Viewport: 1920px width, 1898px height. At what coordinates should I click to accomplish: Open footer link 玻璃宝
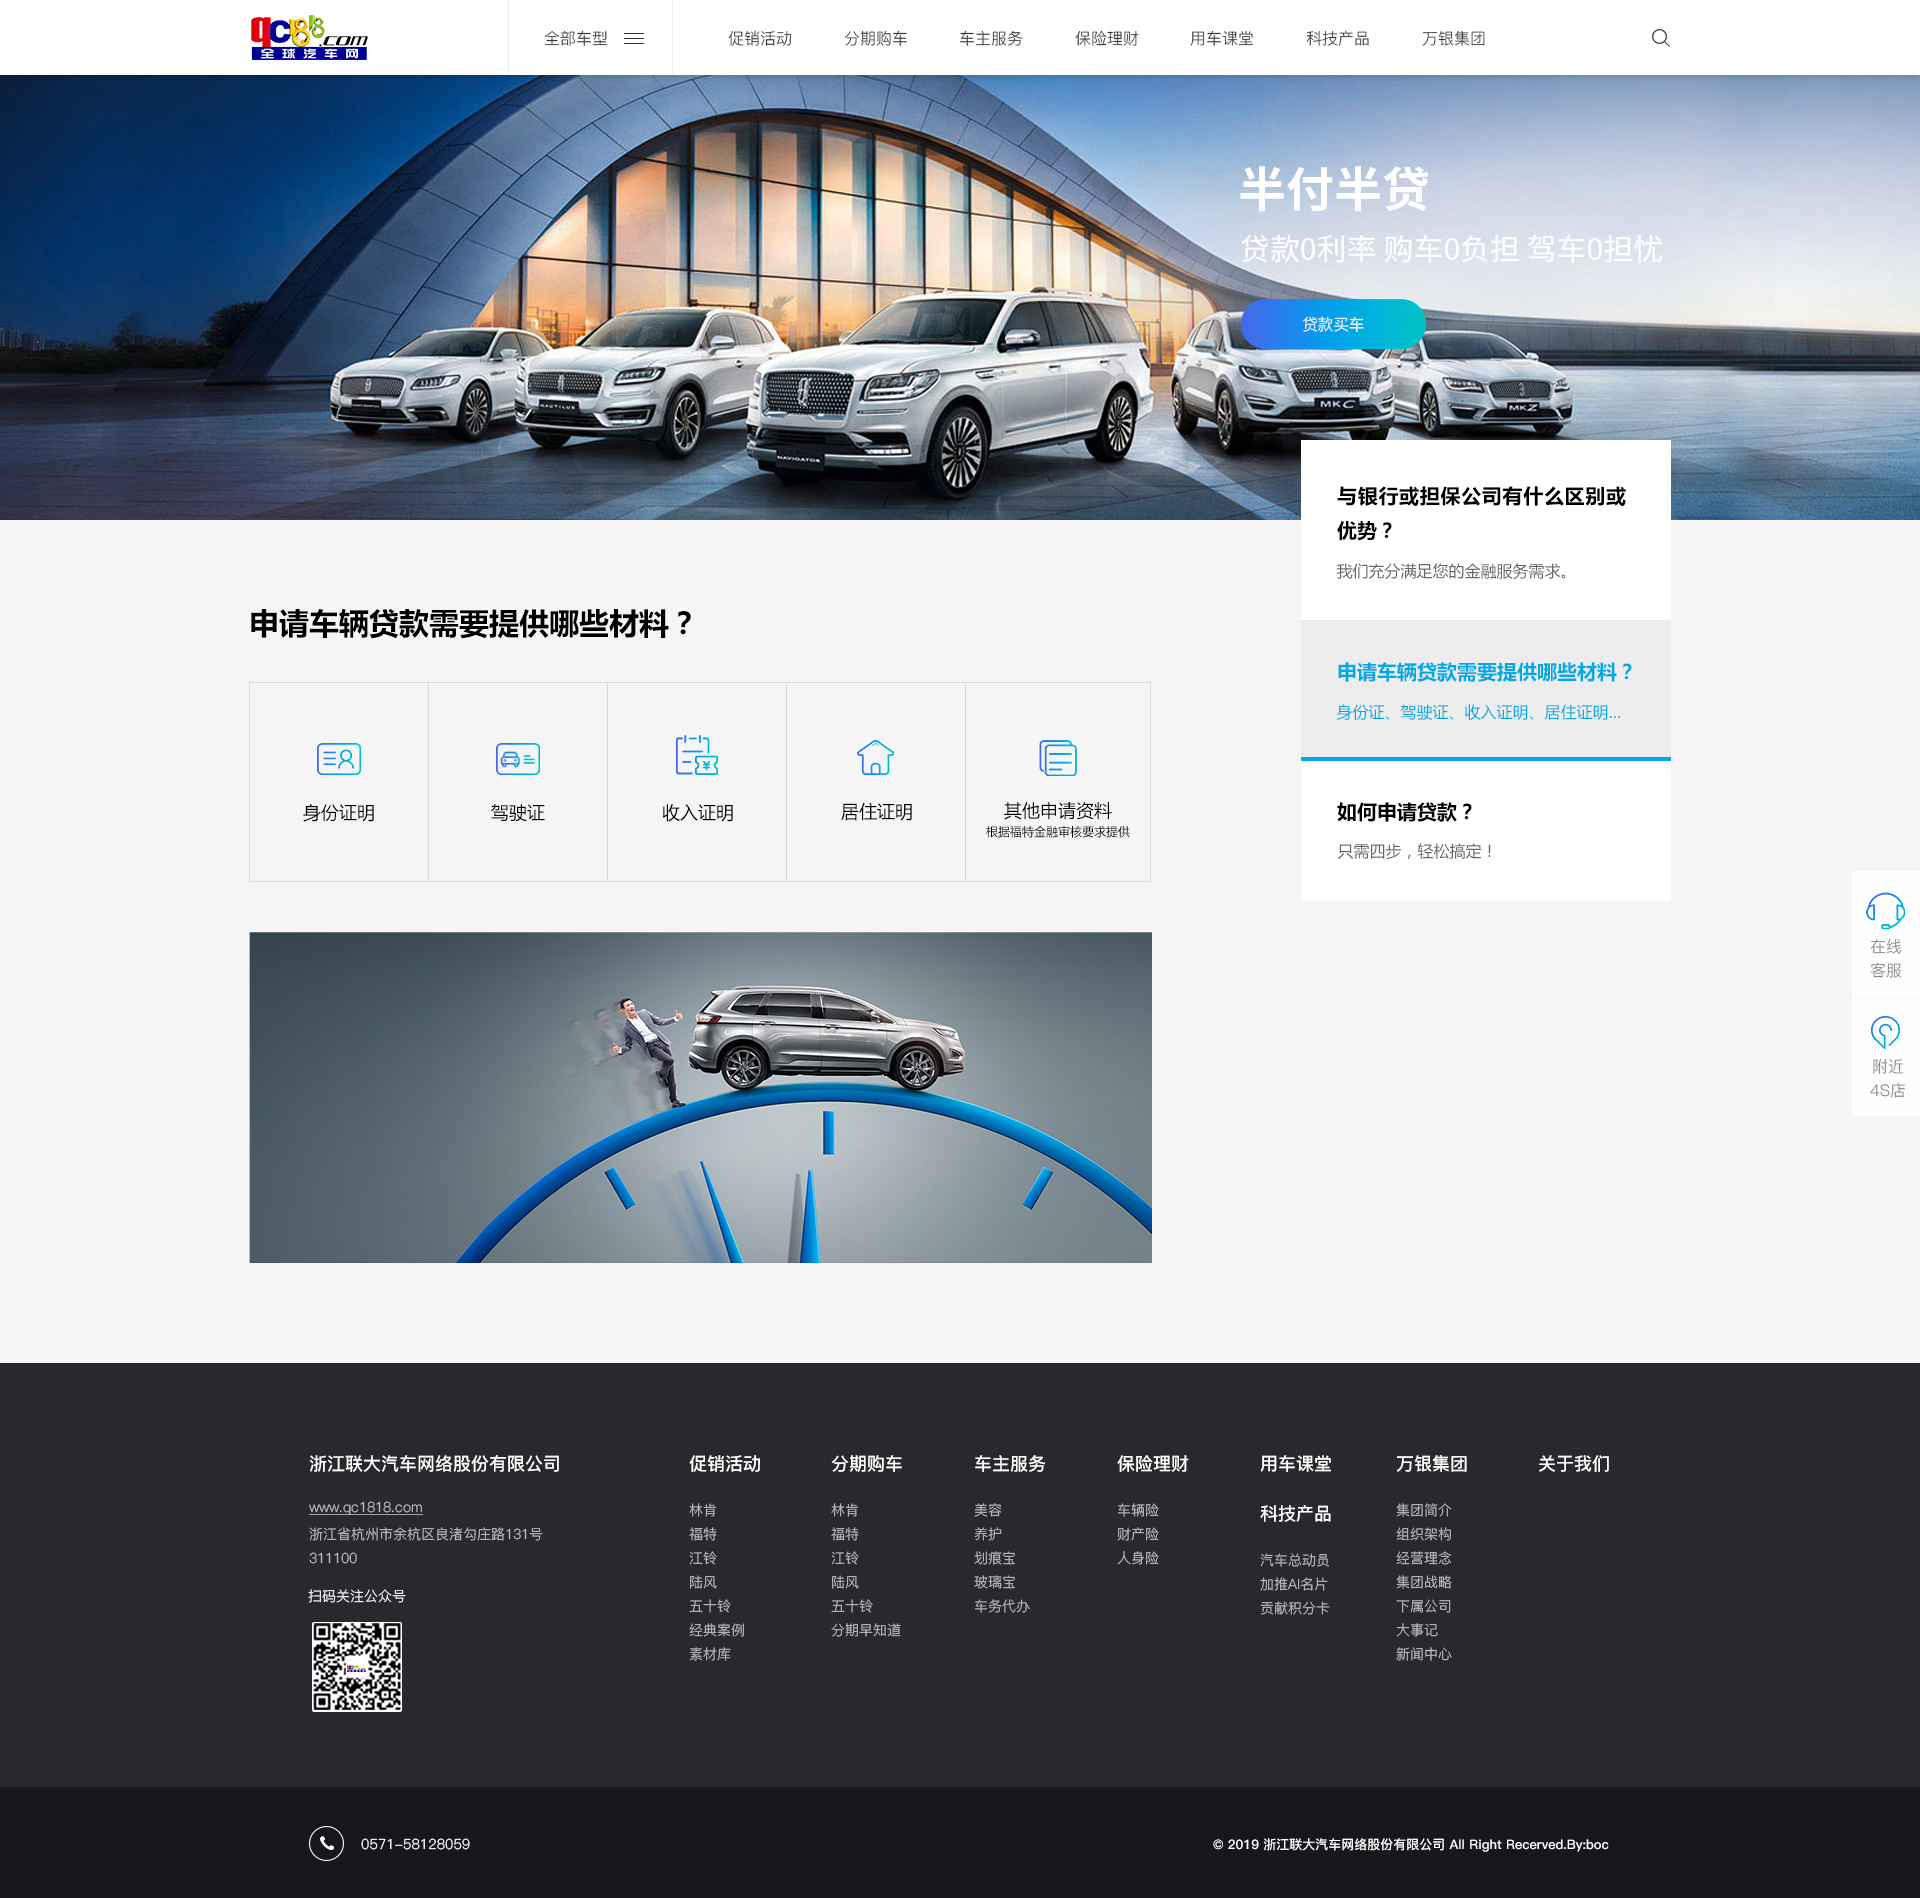[995, 1582]
